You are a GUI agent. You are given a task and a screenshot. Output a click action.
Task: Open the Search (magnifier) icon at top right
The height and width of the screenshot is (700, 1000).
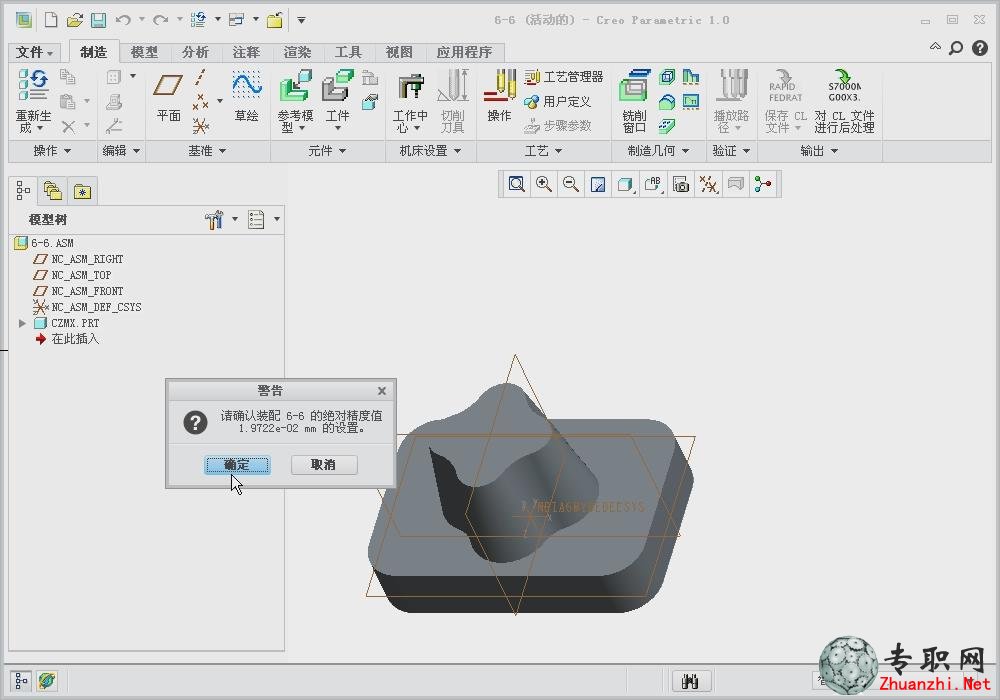[956, 48]
